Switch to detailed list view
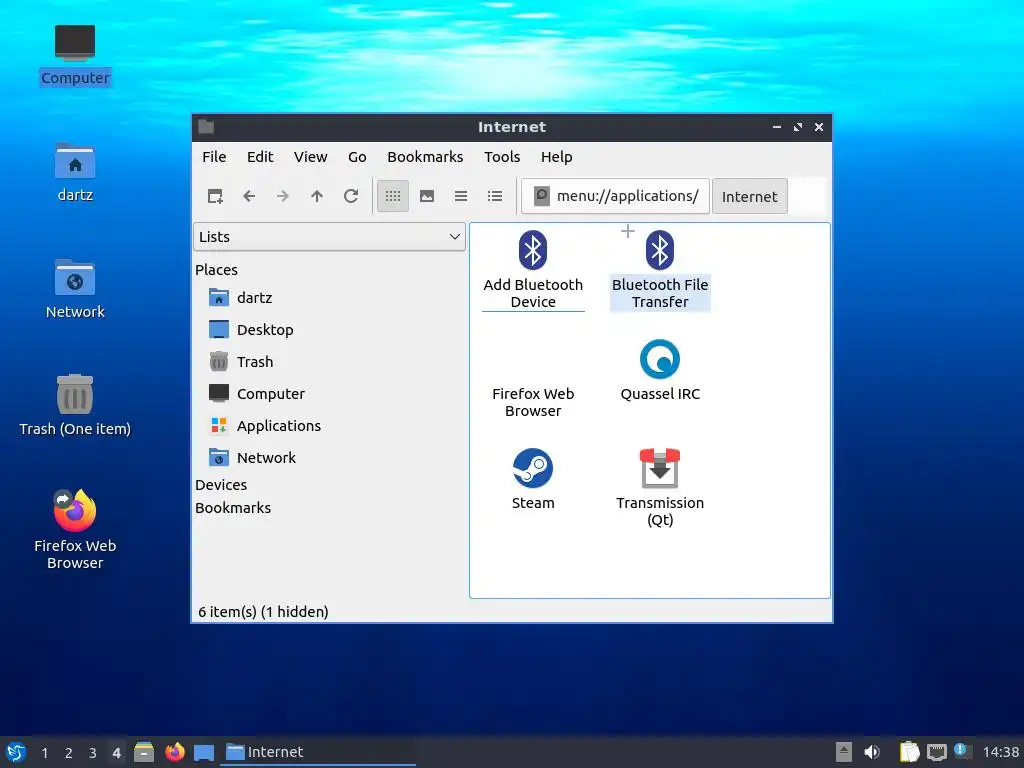This screenshot has height=768, width=1024. [495, 196]
